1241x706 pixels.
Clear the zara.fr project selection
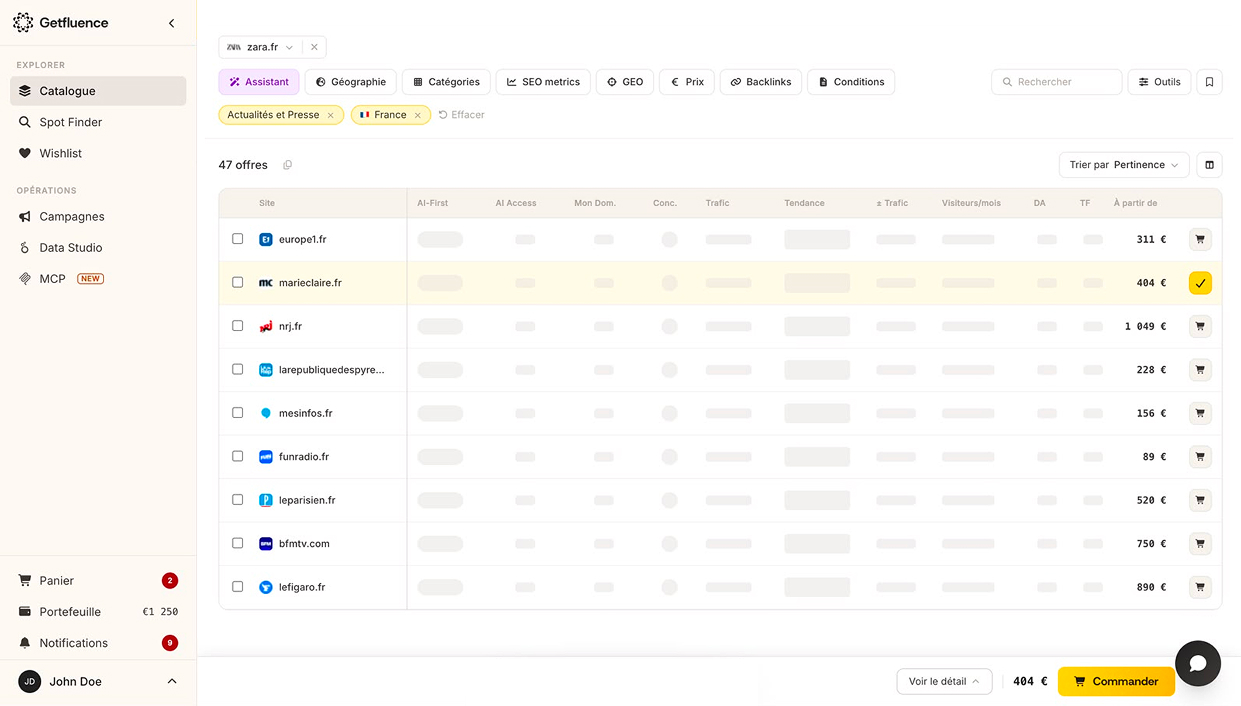point(314,47)
